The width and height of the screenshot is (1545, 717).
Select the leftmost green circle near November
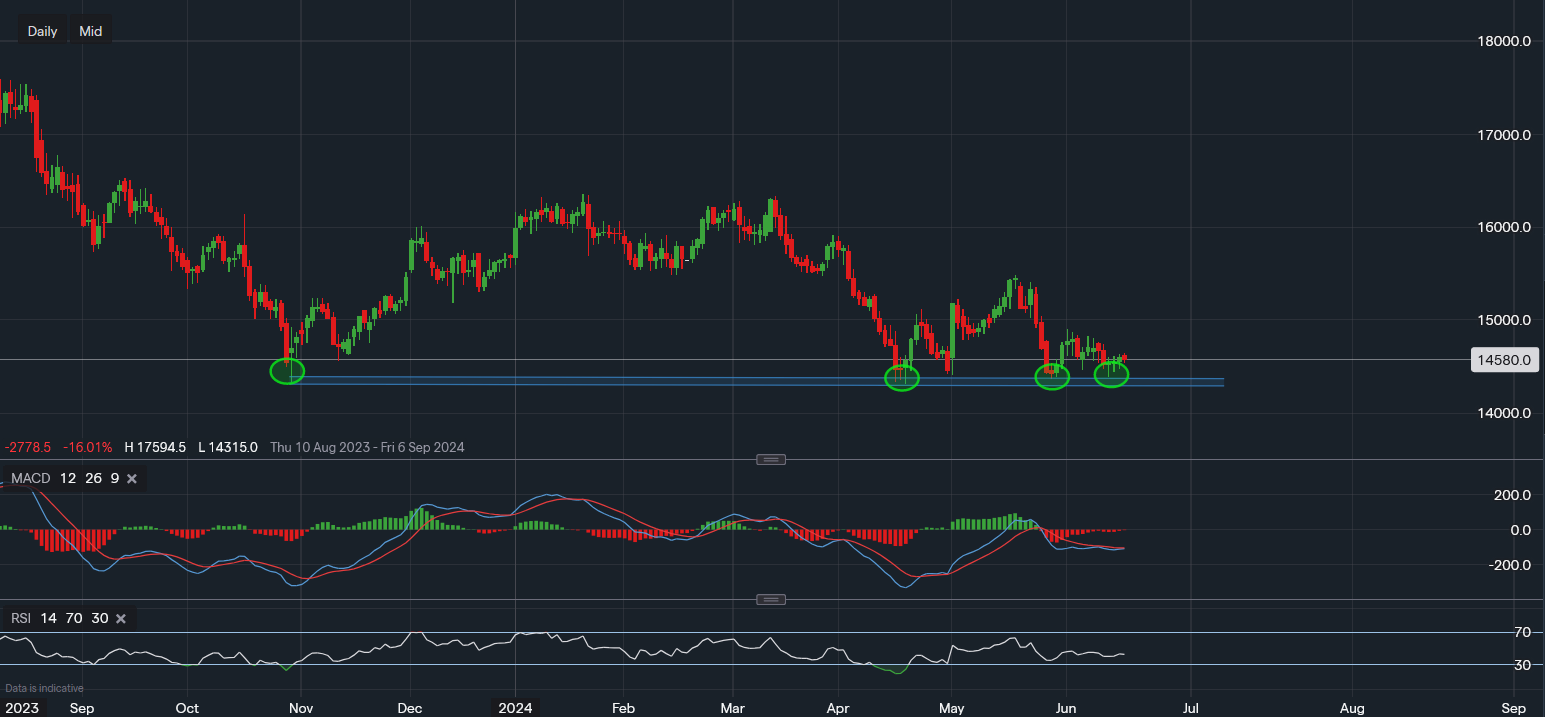click(x=287, y=371)
